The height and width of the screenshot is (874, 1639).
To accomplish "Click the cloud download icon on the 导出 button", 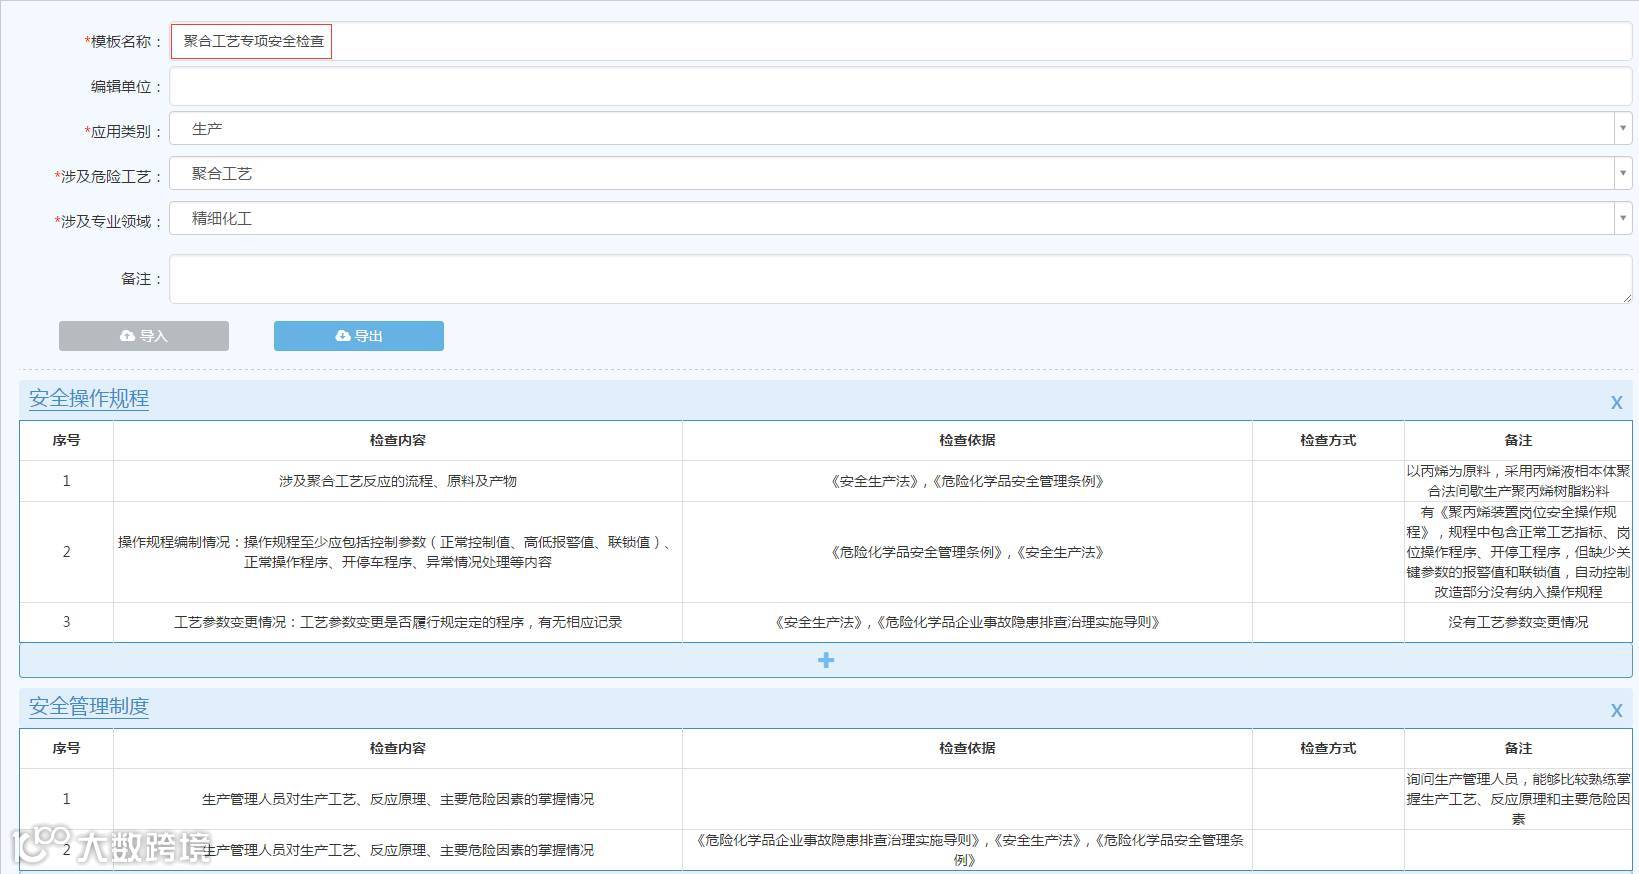I will click(x=342, y=336).
